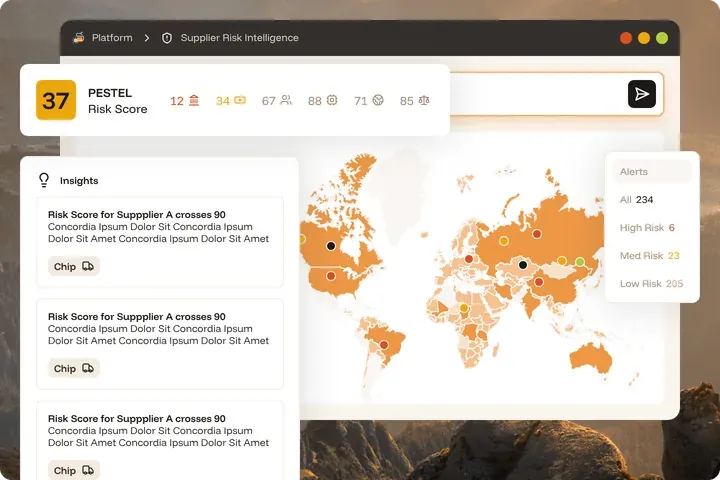Screen dimensions: 720x480
Task: Click the Chip tag in the second insight card
Action: coord(74,368)
